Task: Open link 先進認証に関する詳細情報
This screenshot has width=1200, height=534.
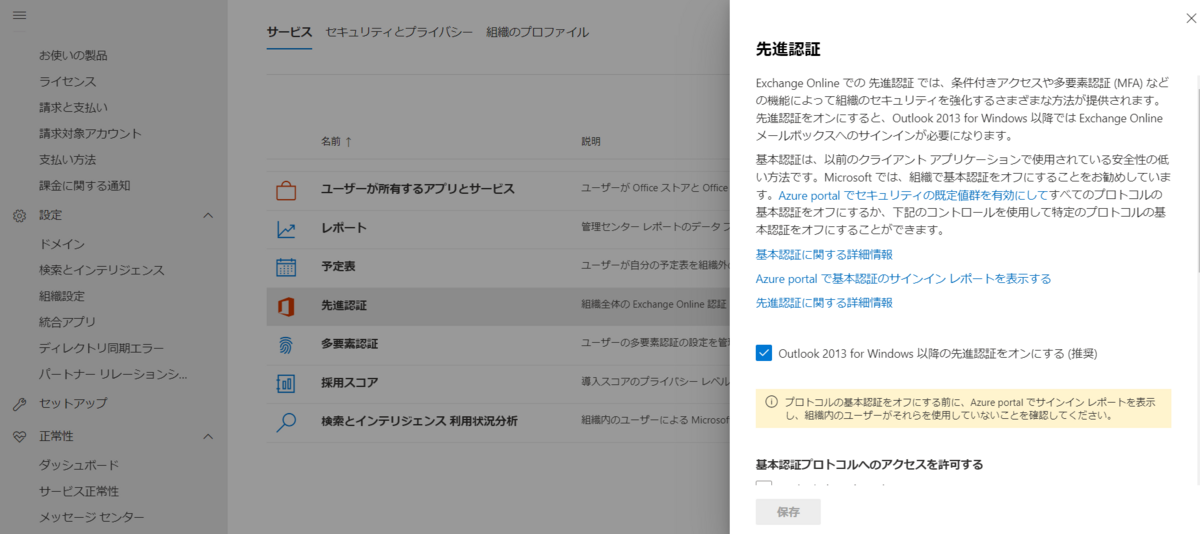Action: click(x=824, y=302)
